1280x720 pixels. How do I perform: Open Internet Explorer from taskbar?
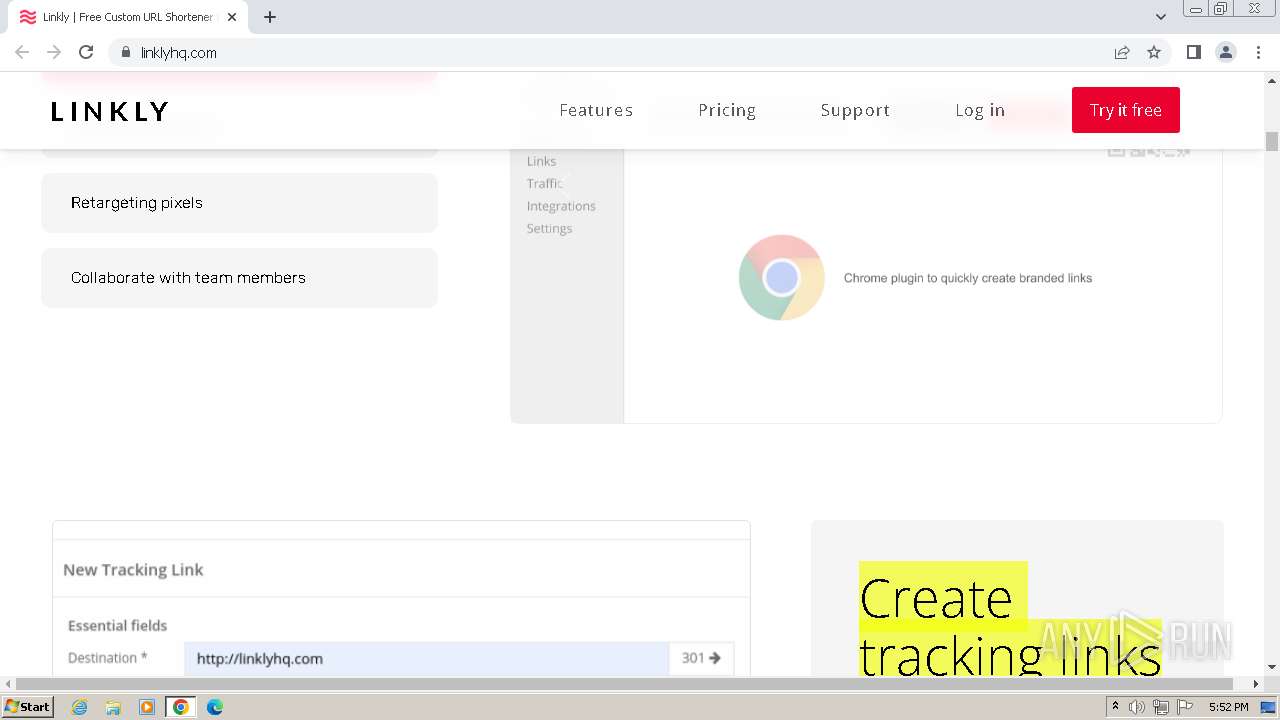[x=79, y=707]
